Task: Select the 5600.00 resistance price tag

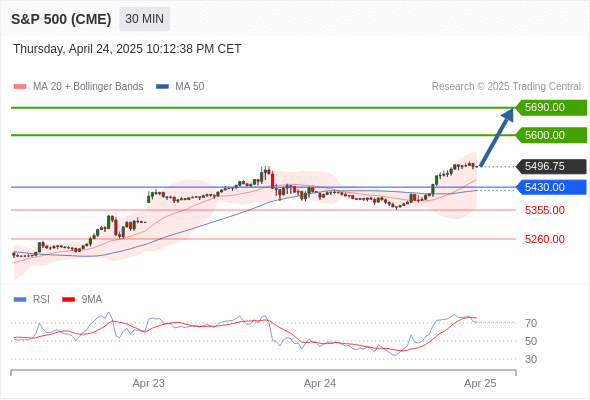Action: click(551, 135)
